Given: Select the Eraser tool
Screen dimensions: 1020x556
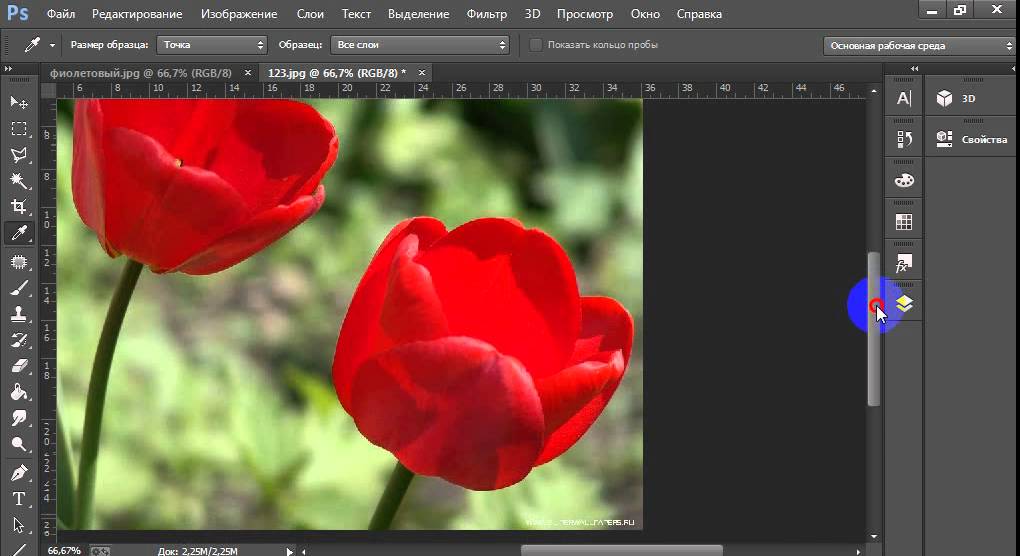Looking at the screenshot, I should tap(19, 366).
